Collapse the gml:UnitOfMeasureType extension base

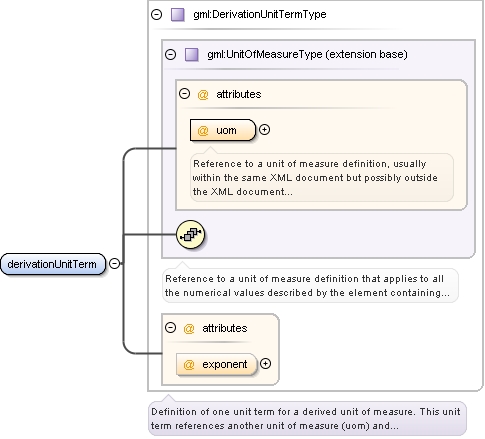(170, 54)
